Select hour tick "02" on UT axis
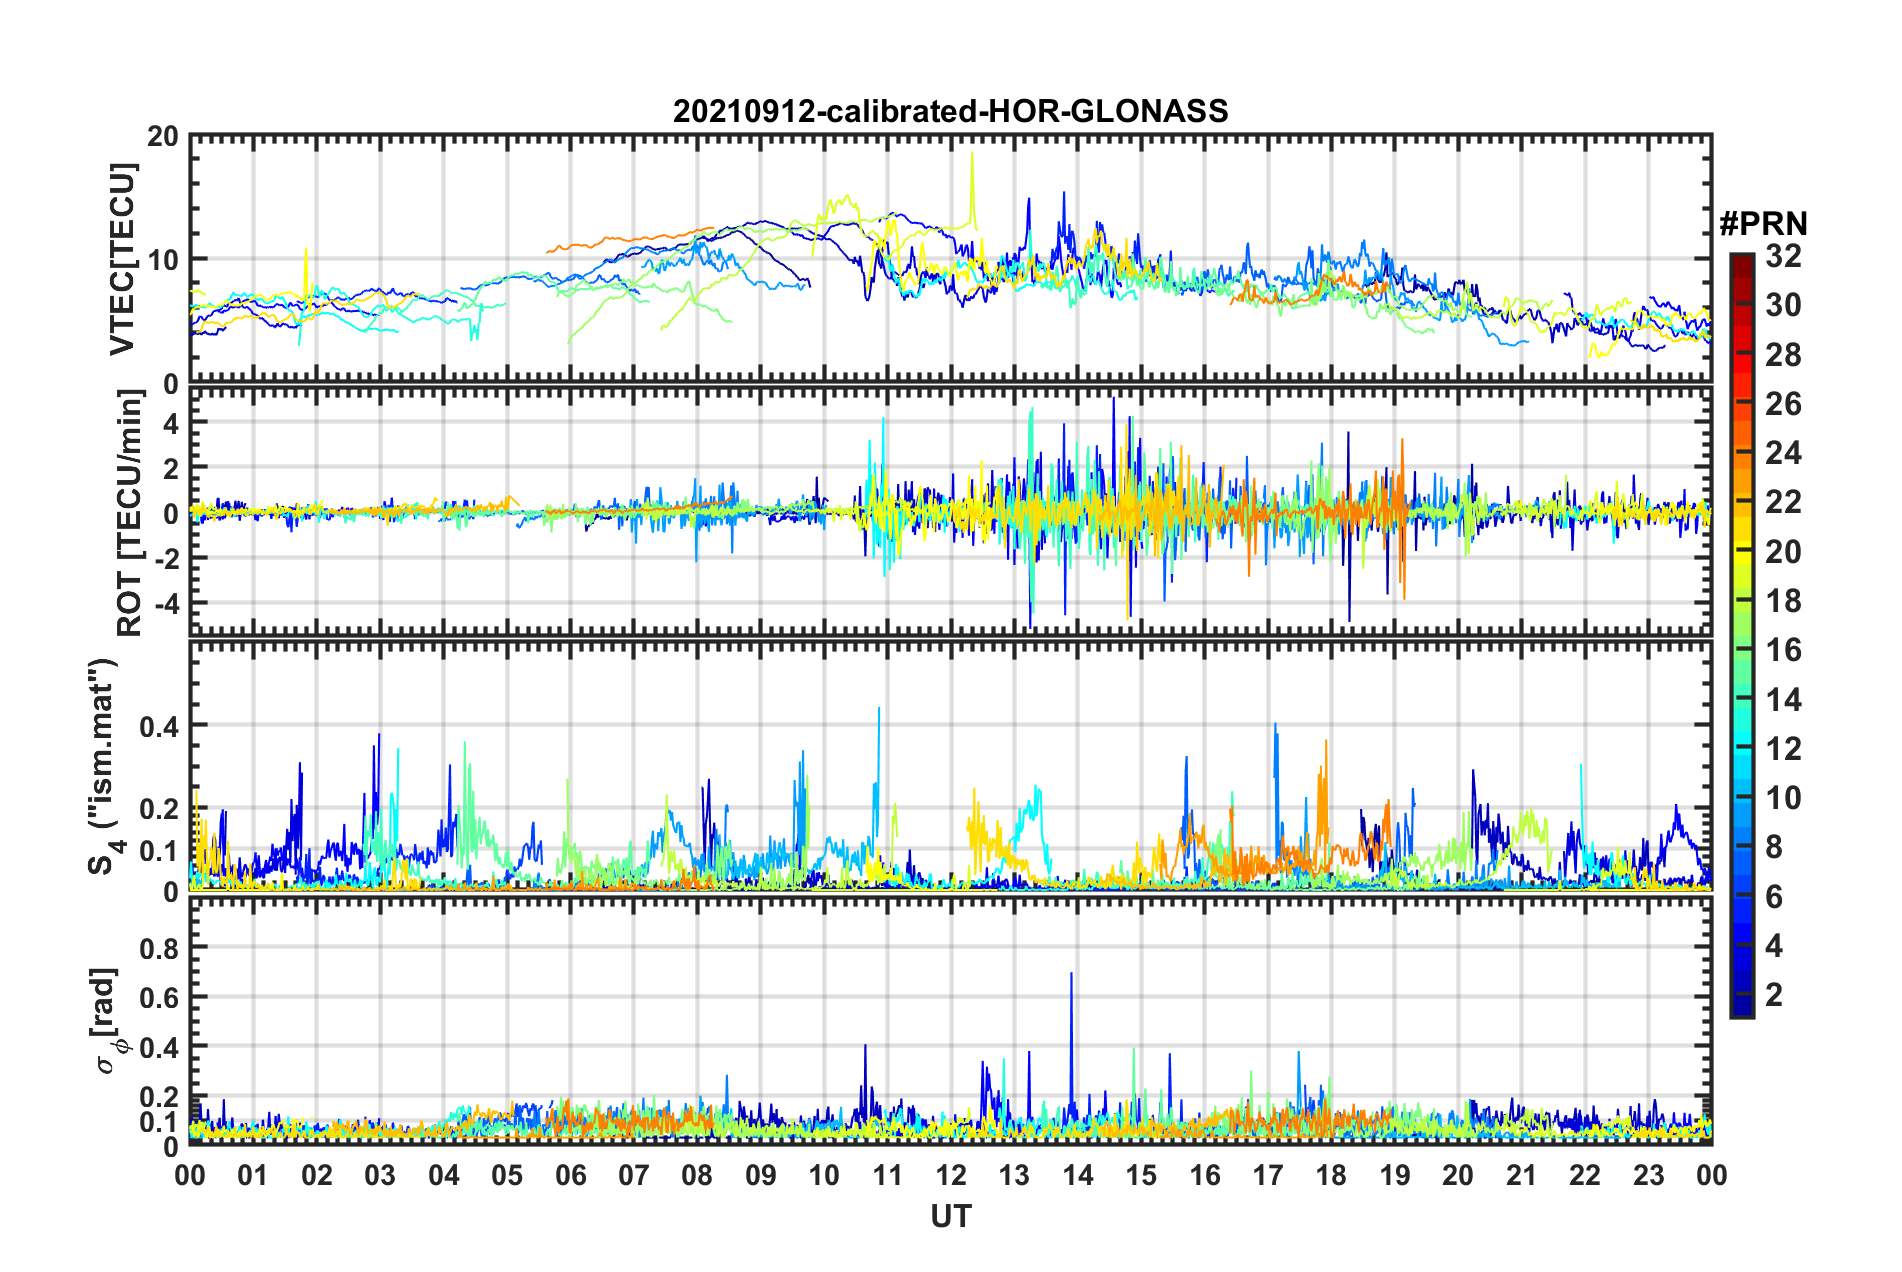 click(x=317, y=1175)
